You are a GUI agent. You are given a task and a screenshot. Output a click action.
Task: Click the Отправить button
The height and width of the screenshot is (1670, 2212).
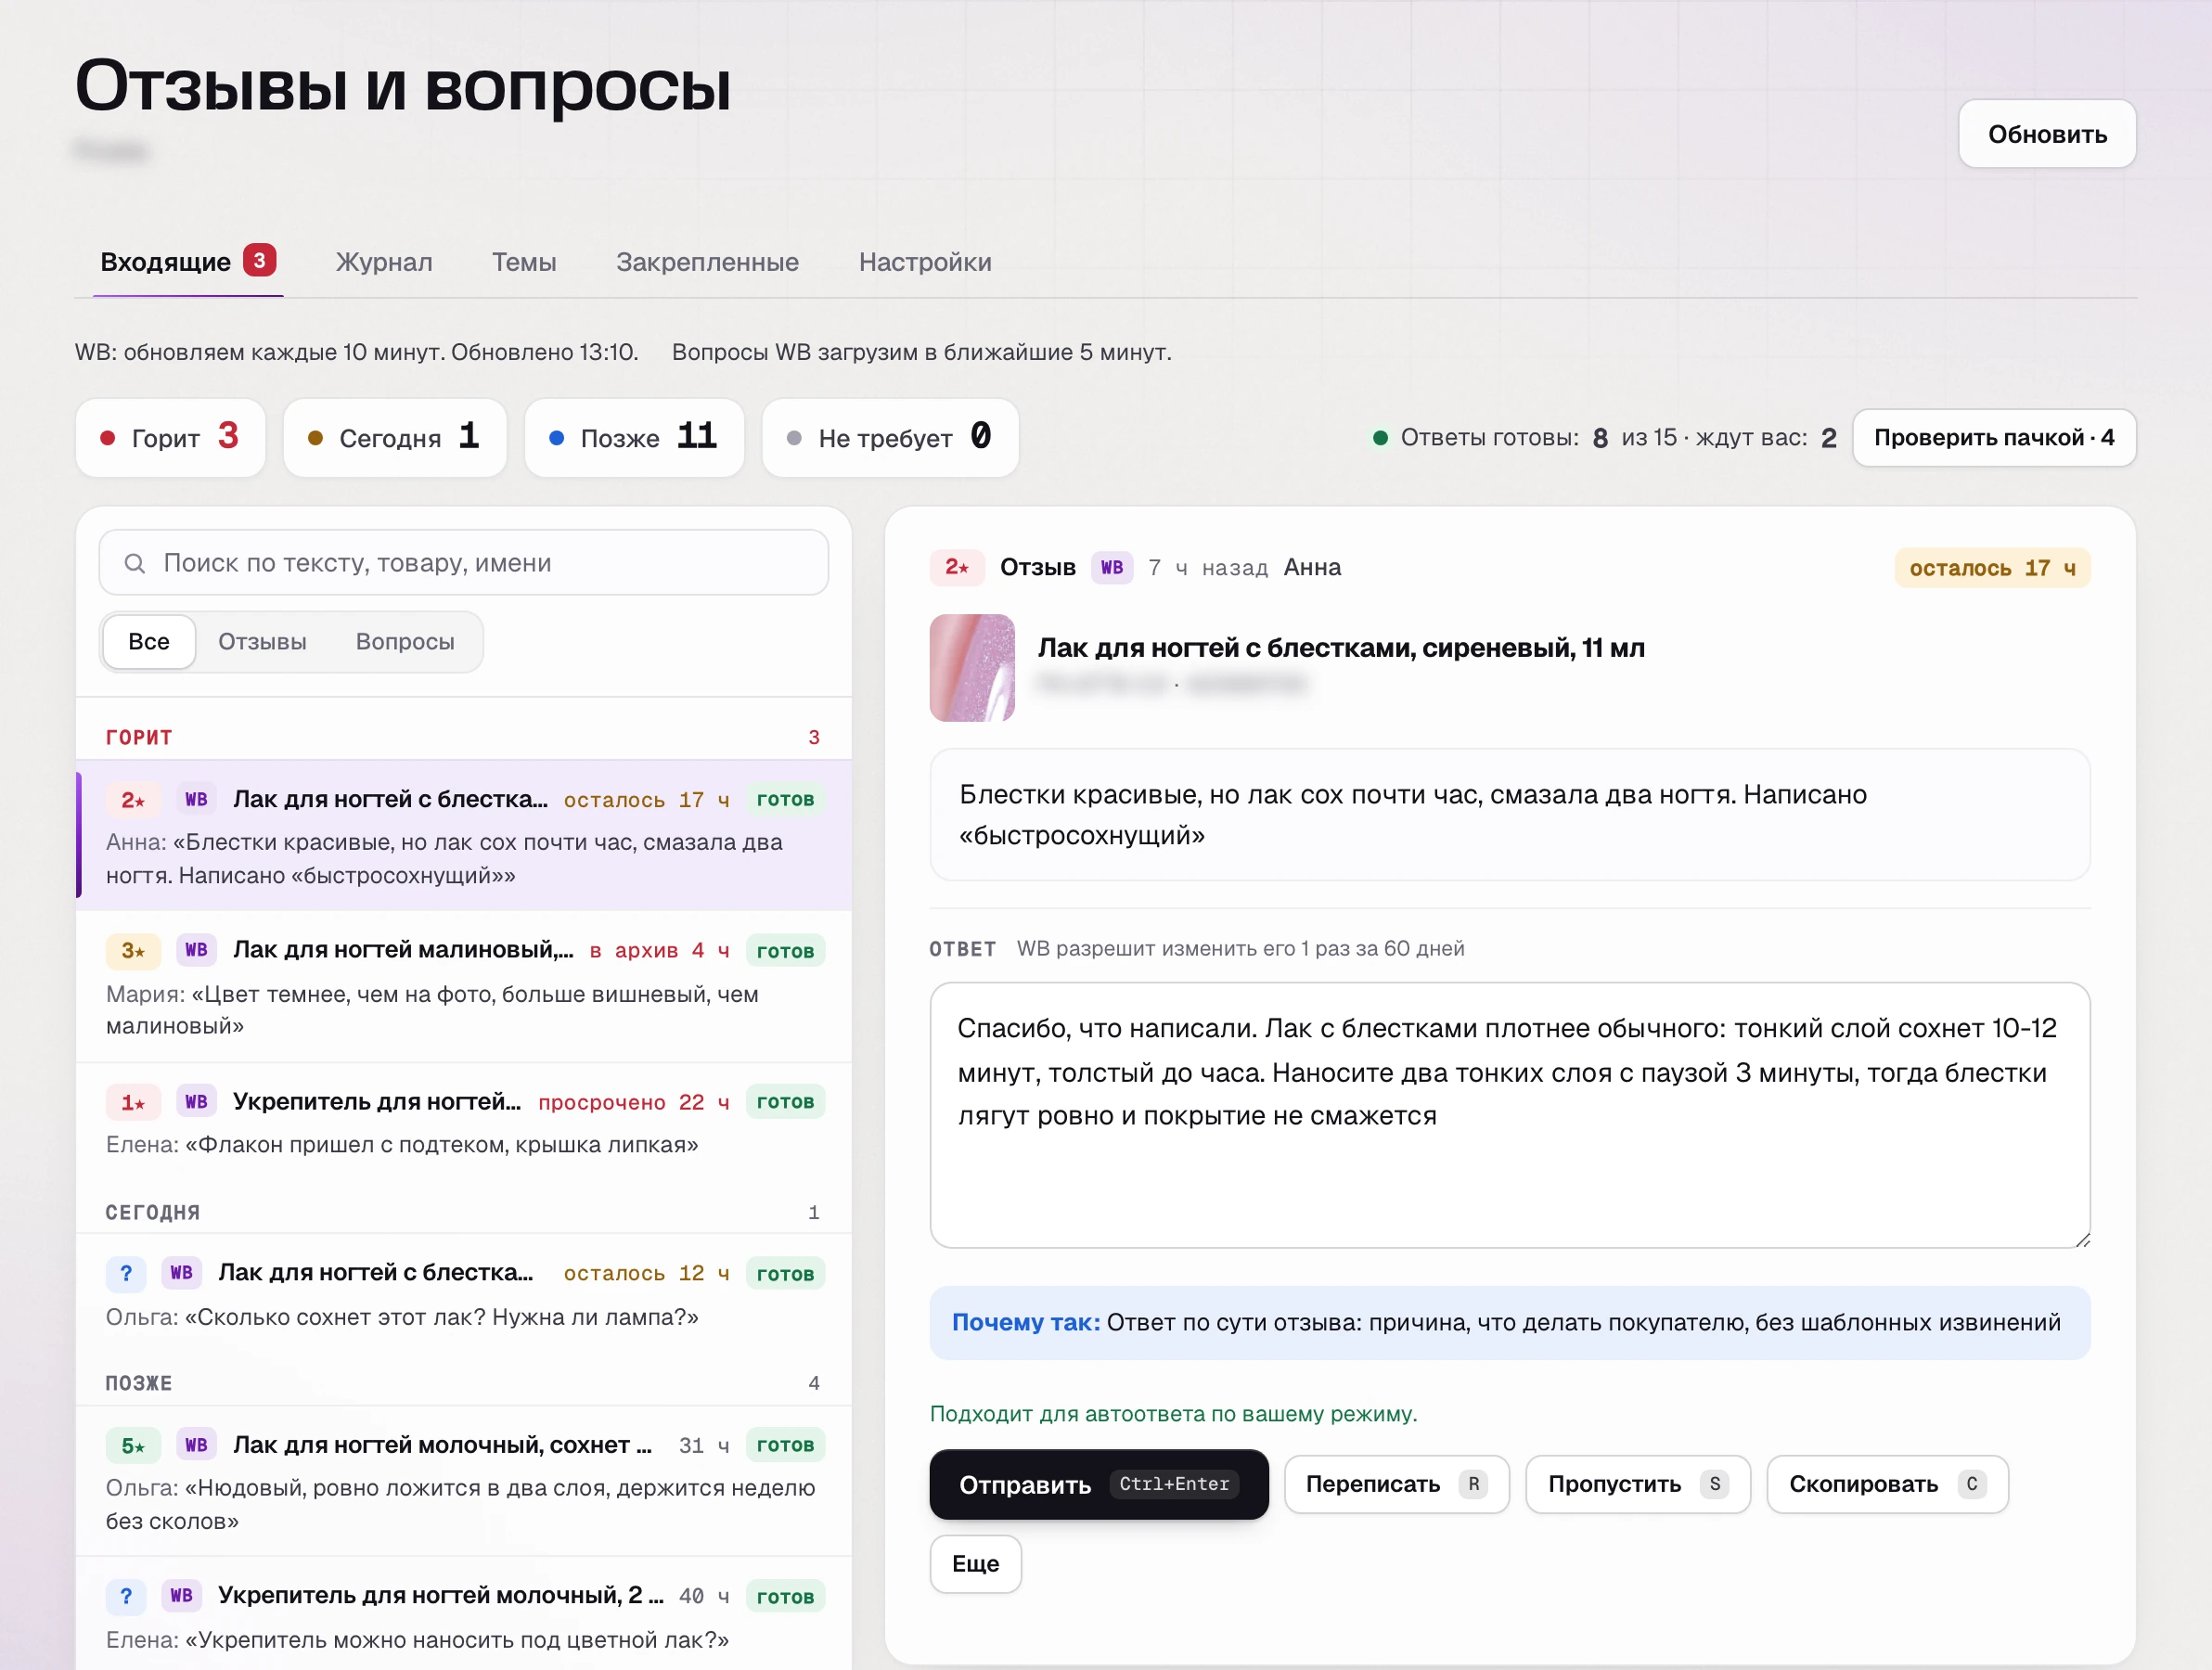1099,1485
